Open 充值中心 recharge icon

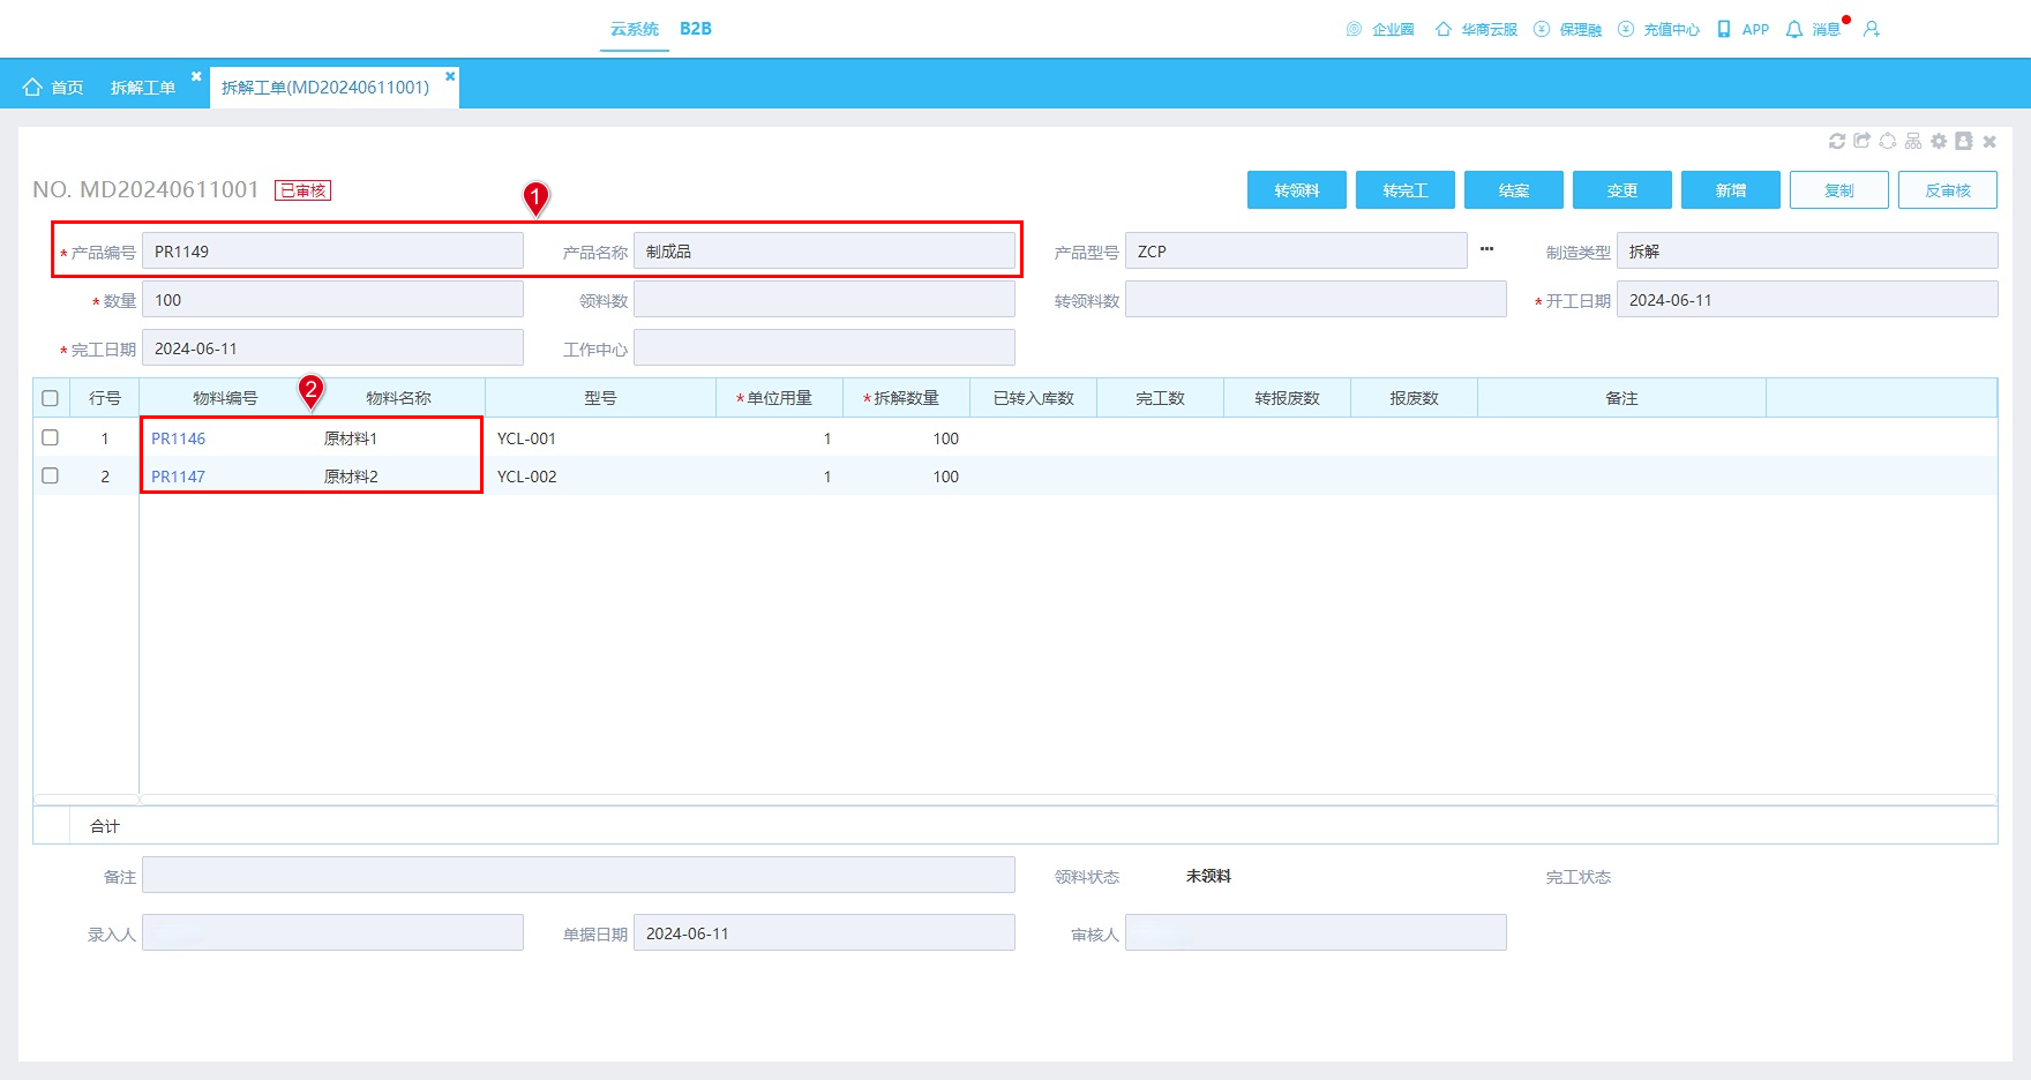(x=1625, y=29)
